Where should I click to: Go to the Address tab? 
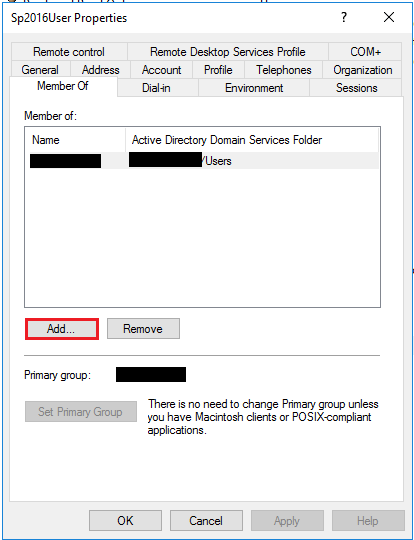click(101, 70)
